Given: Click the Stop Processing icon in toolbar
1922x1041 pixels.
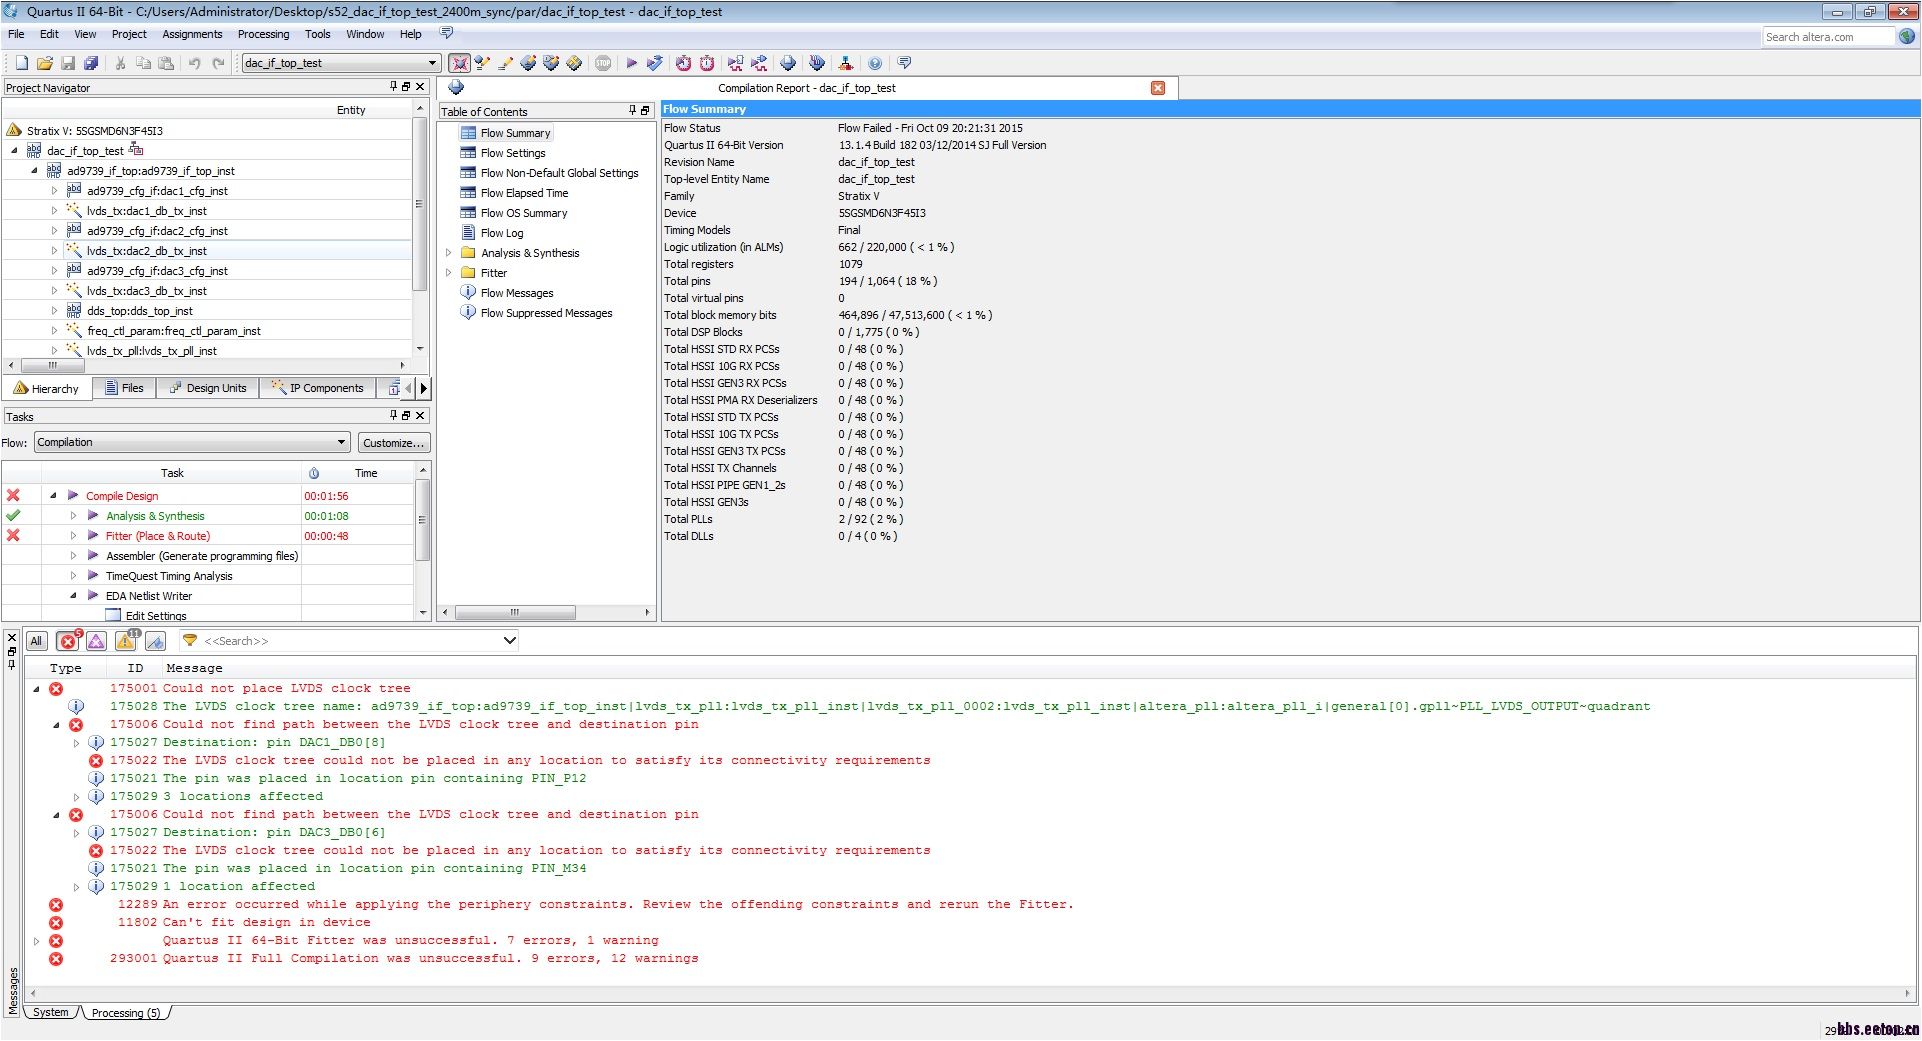Looking at the screenshot, I should (603, 63).
